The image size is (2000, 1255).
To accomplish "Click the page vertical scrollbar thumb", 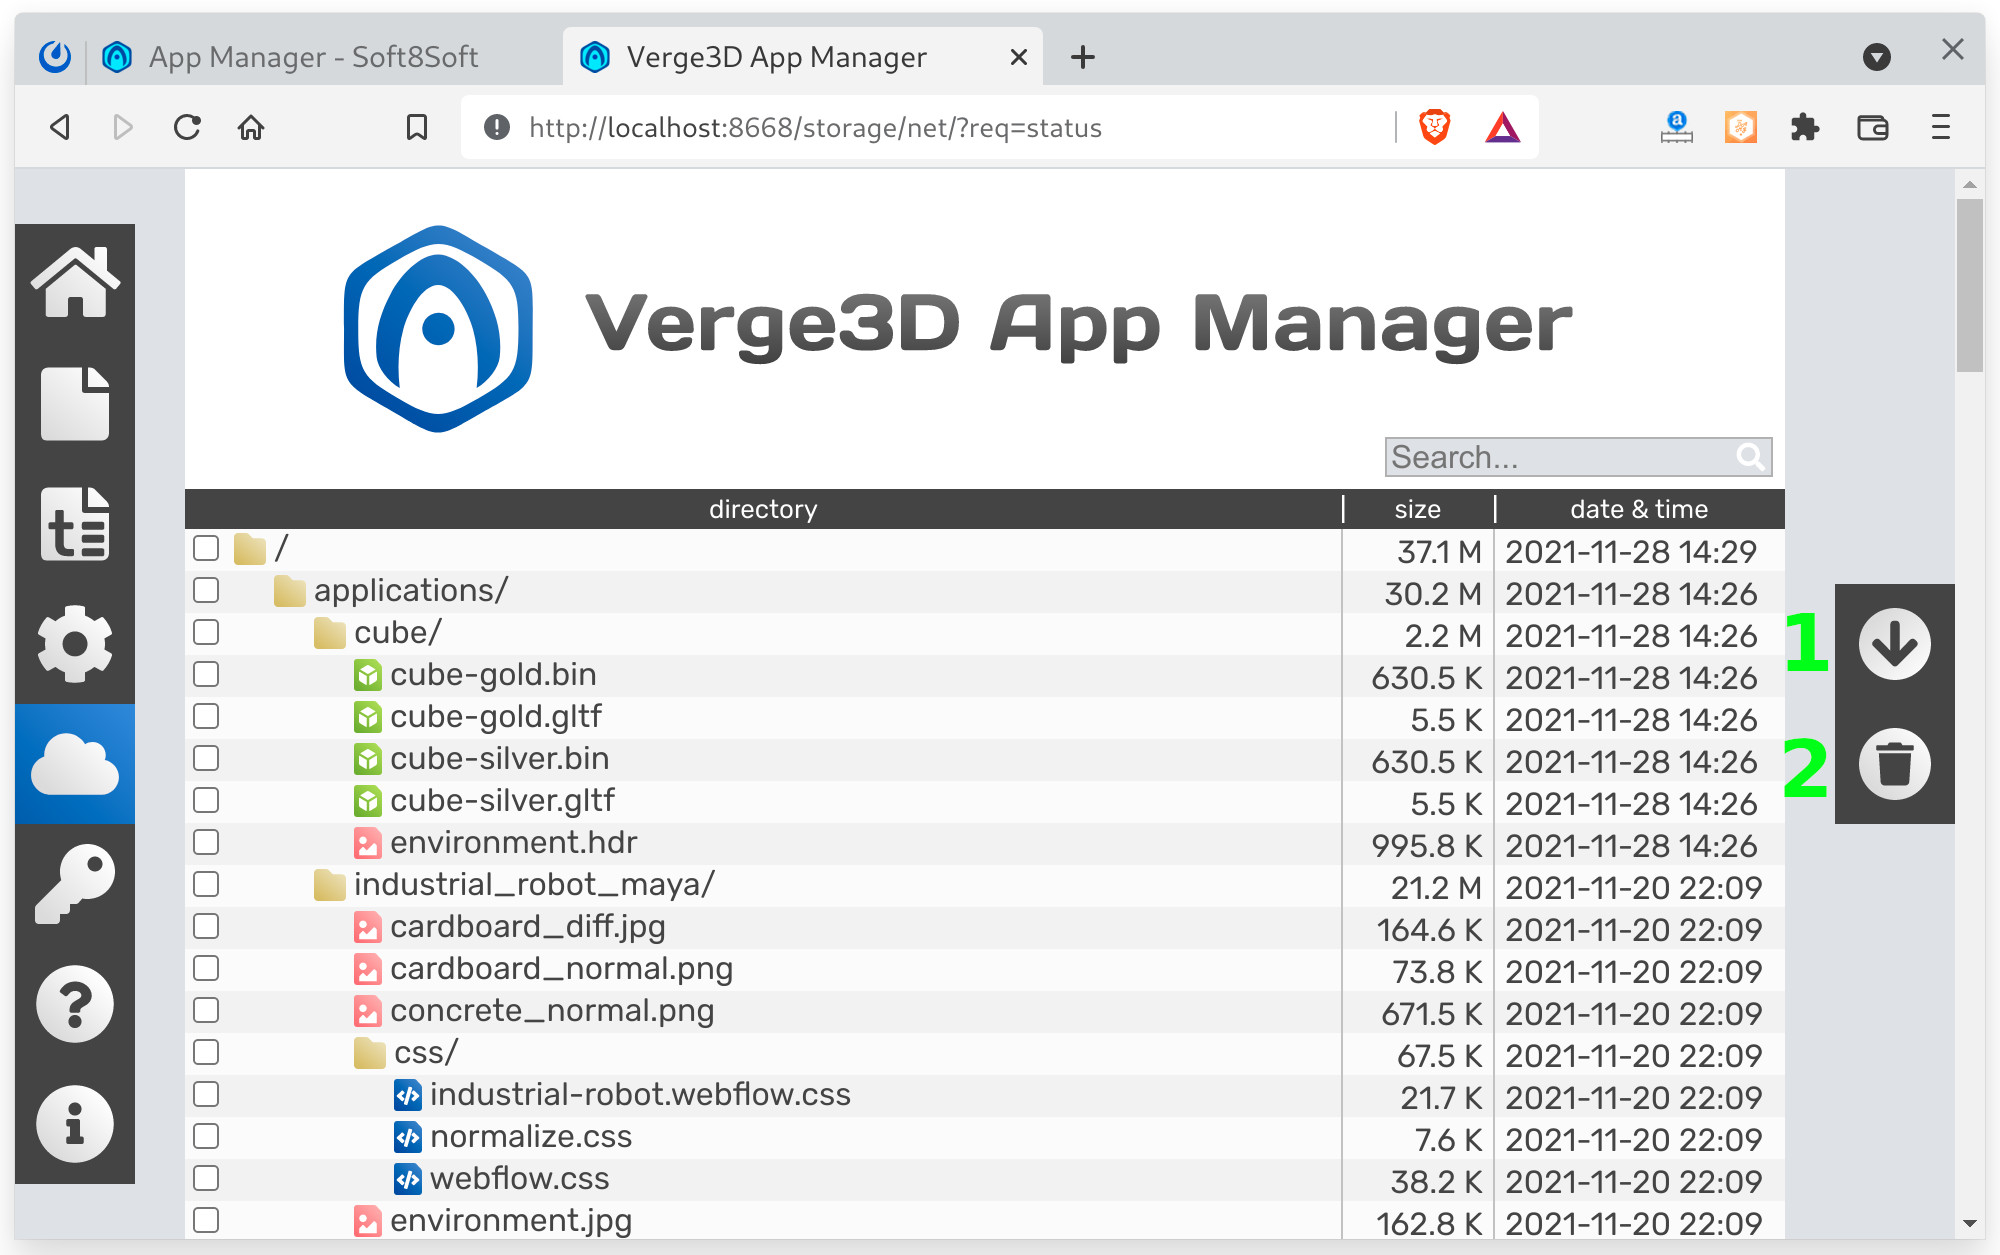I will [1969, 285].
